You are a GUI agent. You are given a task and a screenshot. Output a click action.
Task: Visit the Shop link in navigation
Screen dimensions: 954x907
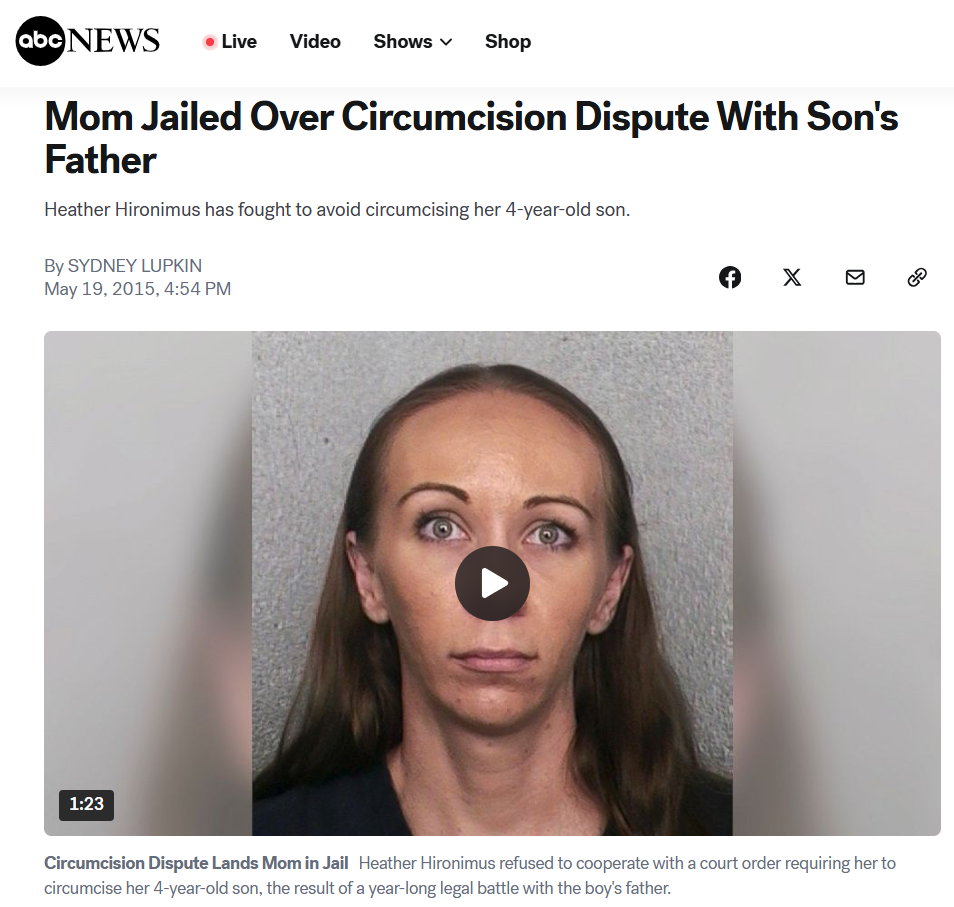tap(508, 41)
